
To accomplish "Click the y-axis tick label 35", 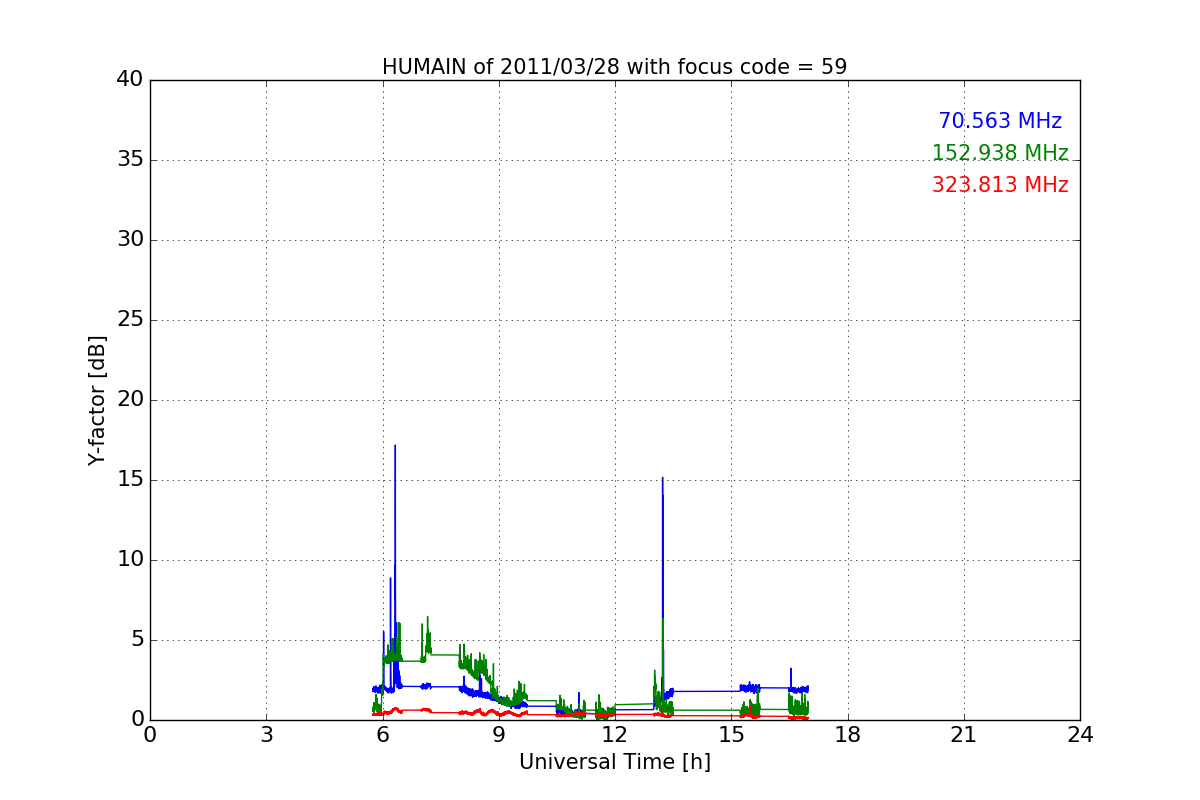I will point(130,160).
